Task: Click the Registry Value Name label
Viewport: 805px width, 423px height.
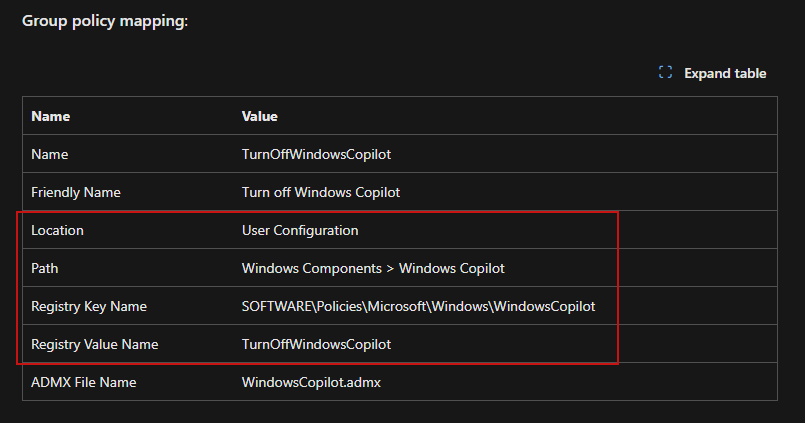Action: coord(94,344)
